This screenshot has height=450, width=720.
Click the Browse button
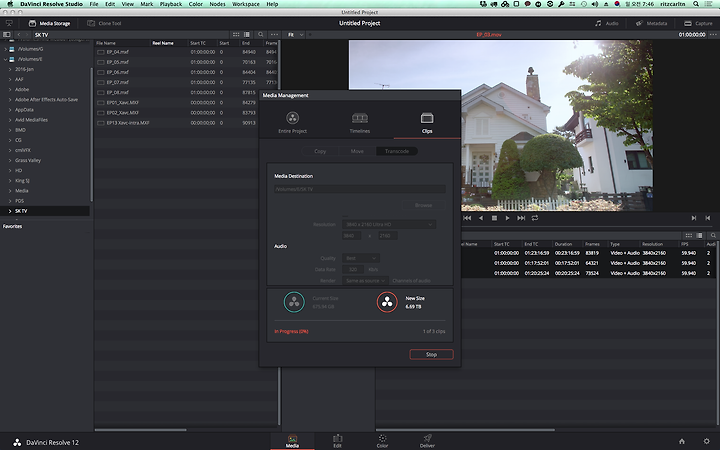[423, 205]
